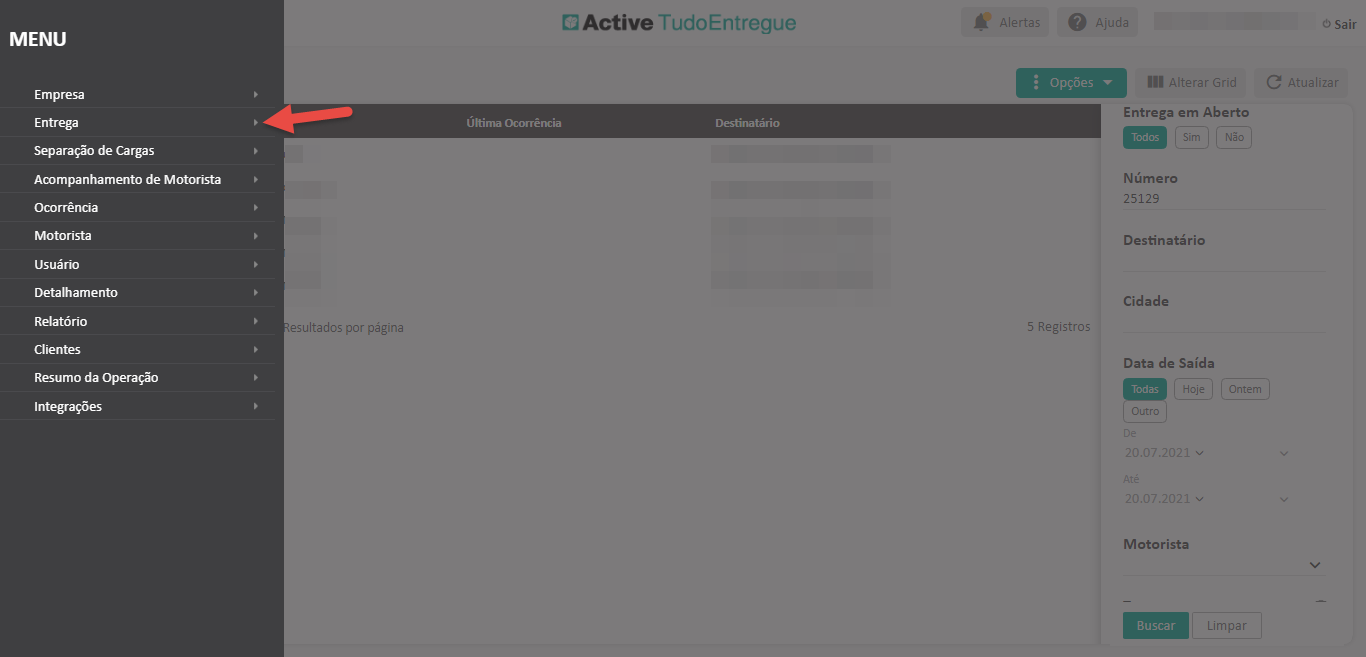Open the Entrega menu item
Screen dimensions: 1366x657
56,123
